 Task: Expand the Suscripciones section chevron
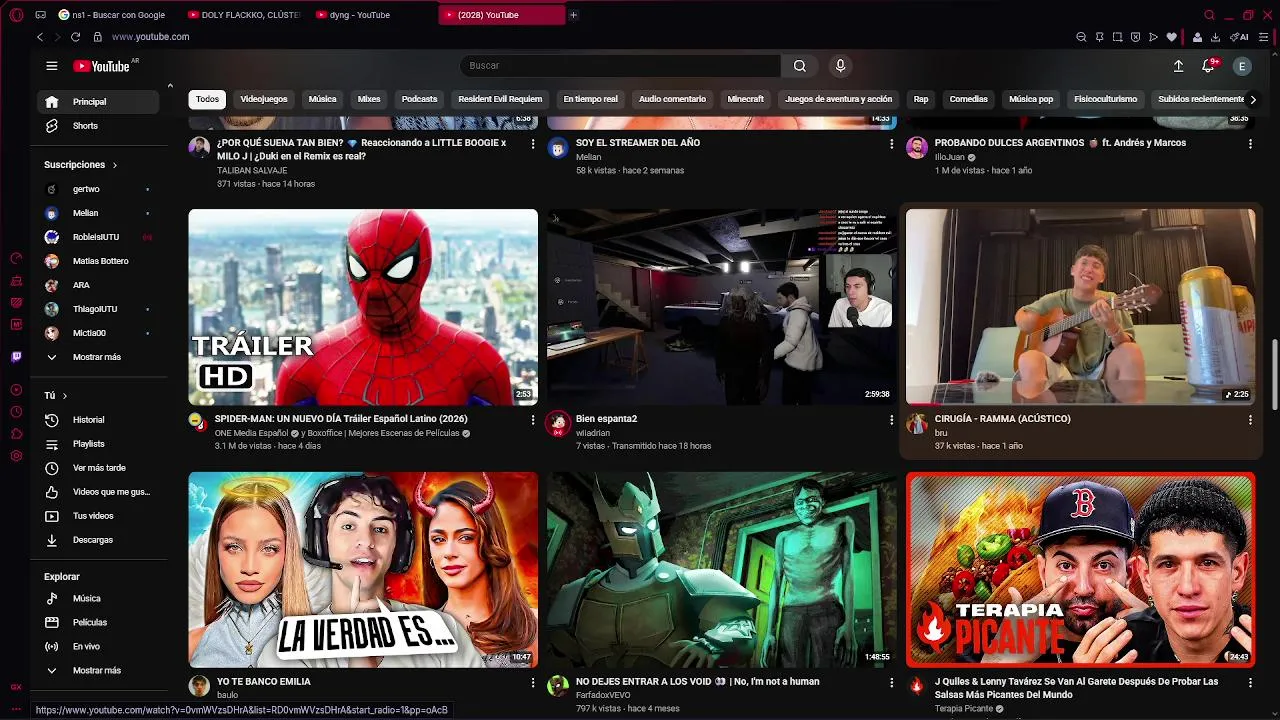pos(114,165)
